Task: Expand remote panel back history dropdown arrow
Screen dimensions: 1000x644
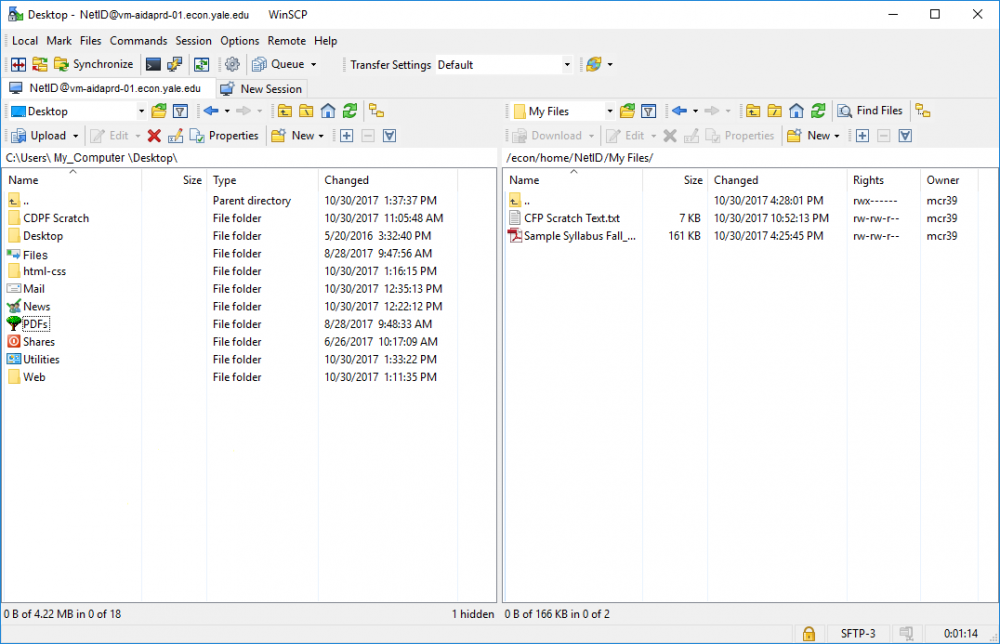Action: (x=695, y=112)
